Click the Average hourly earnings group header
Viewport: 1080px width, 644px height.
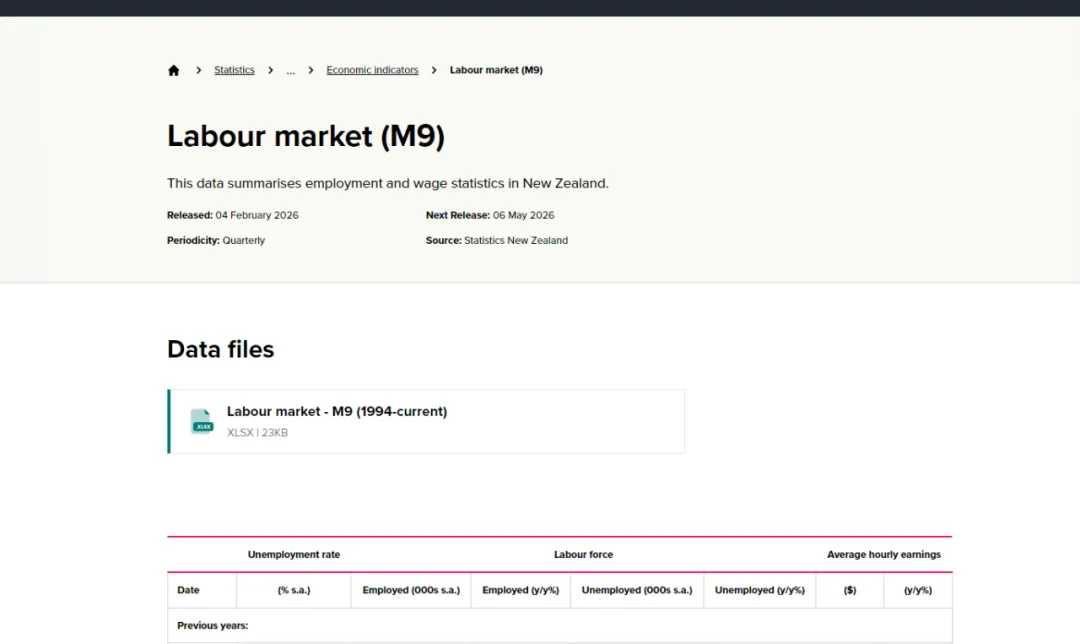884,554
